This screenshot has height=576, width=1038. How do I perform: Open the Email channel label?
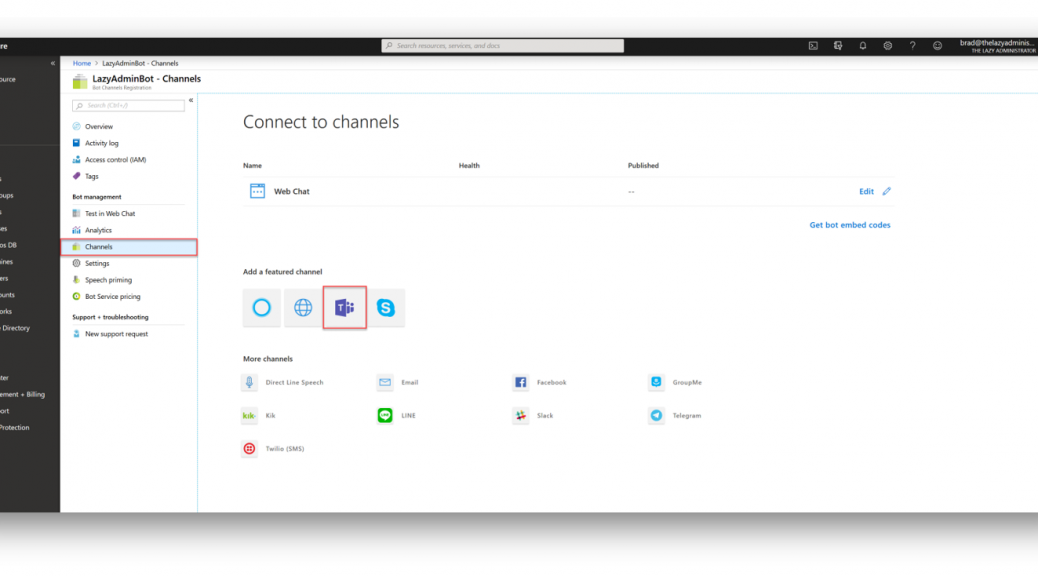(410, 383)
